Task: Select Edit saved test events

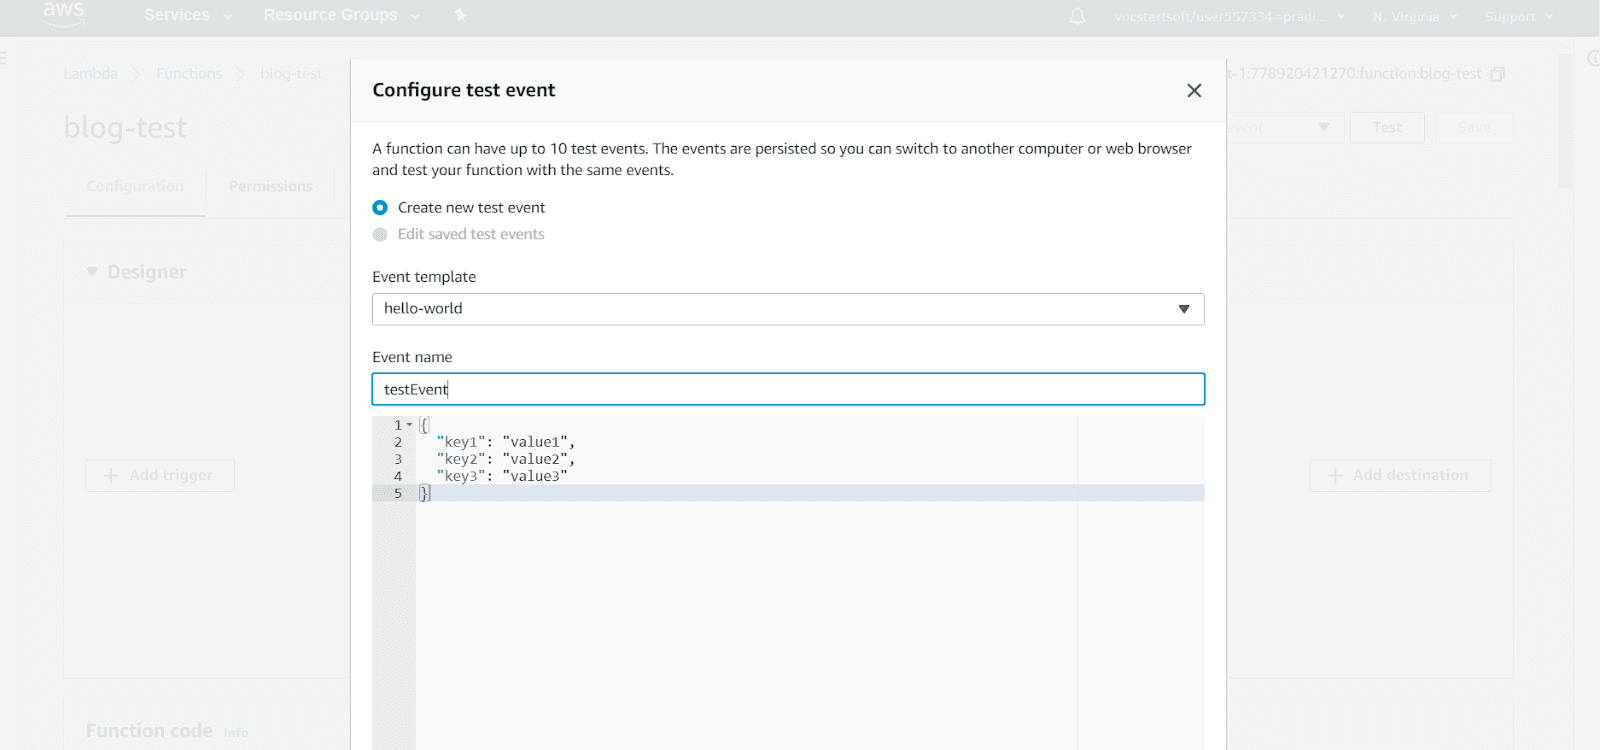Action: tap(380, 234)
